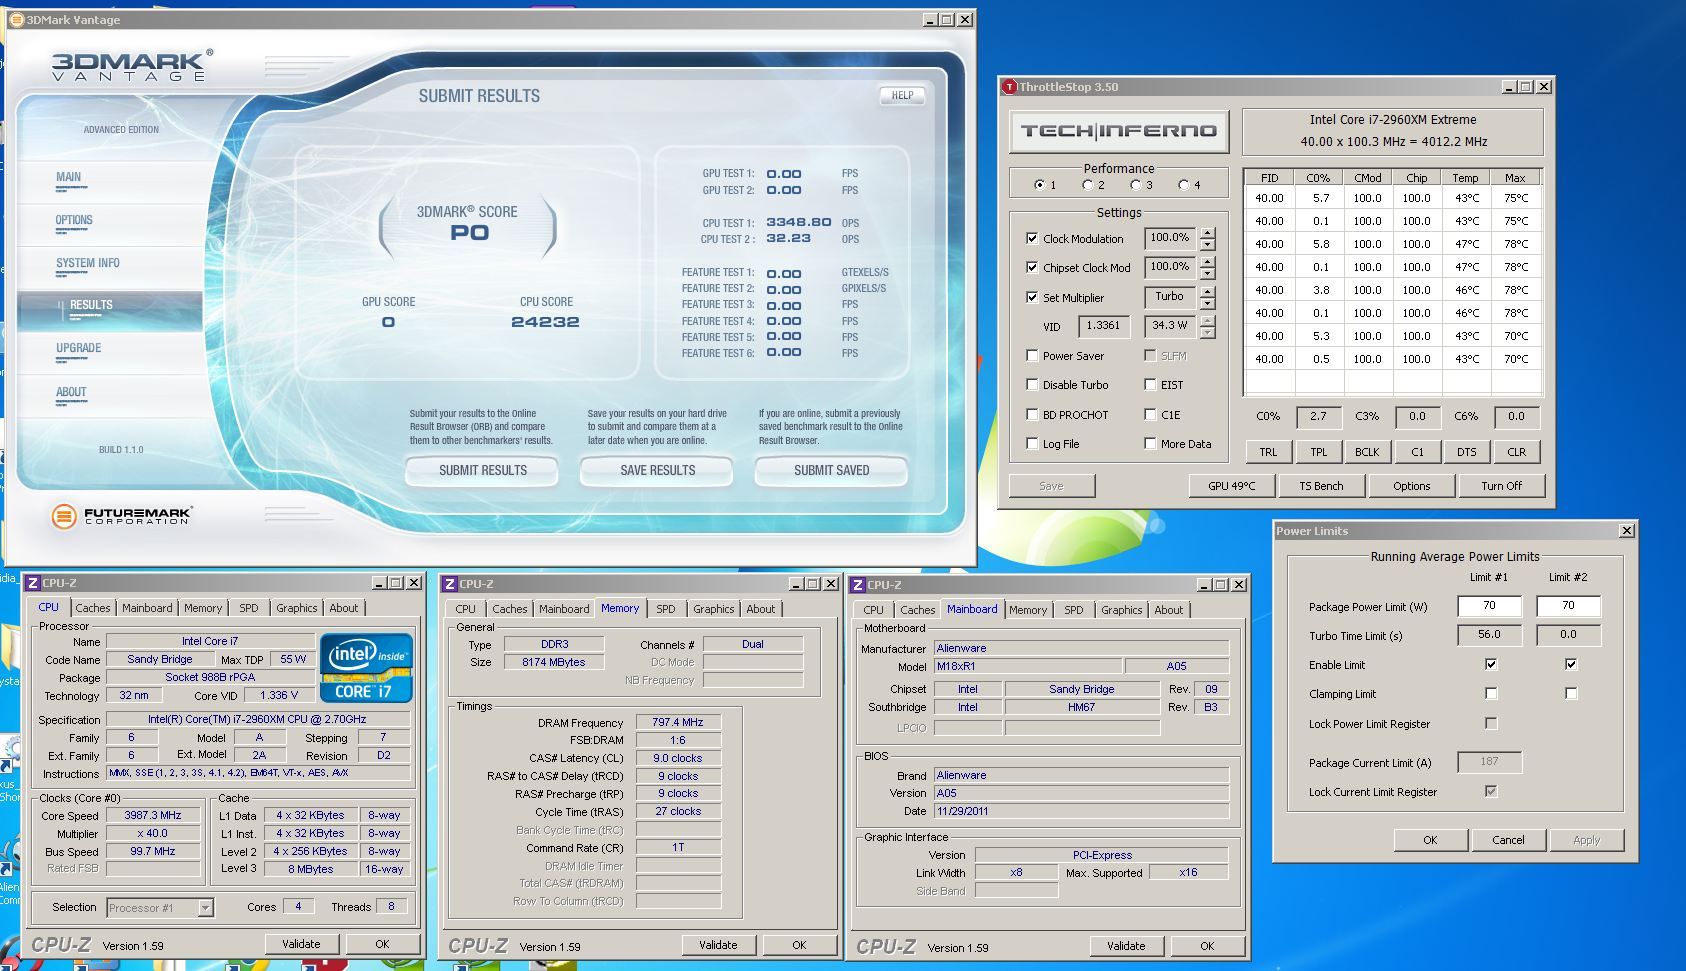The width and height of the screenshot is (1686, 971).
Task: Click the DTS button
Action: 1466,452
